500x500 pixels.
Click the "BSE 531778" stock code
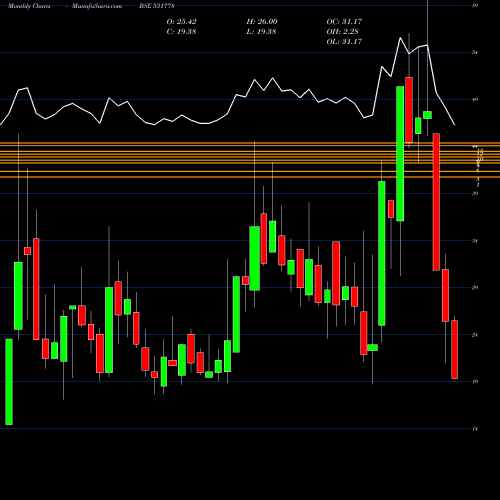click(x=157, y=6)
